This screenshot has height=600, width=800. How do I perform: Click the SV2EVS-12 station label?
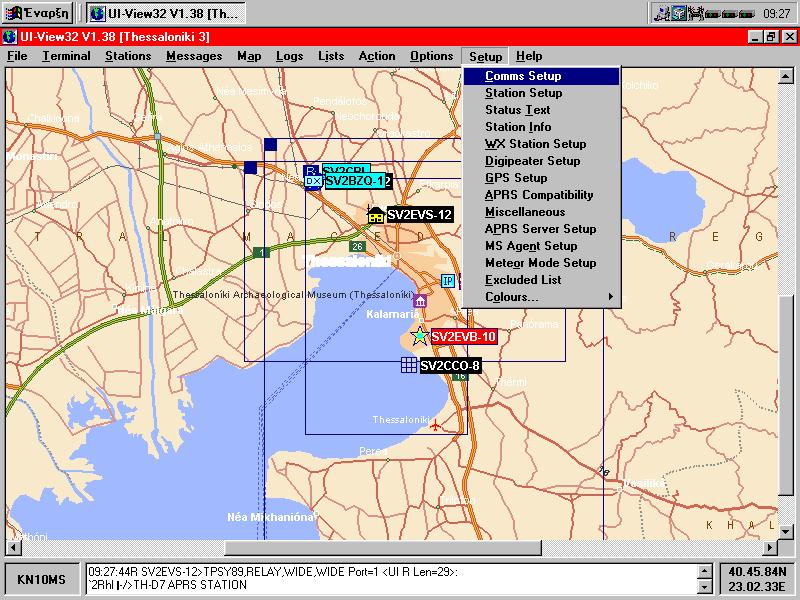(x=419, y=215)
